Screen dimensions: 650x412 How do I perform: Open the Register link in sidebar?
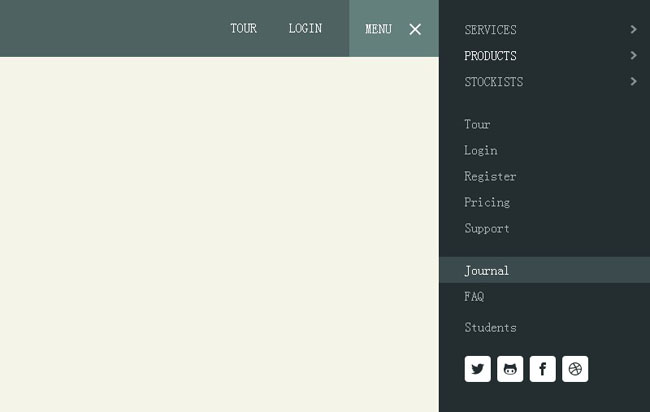(490, 176)
